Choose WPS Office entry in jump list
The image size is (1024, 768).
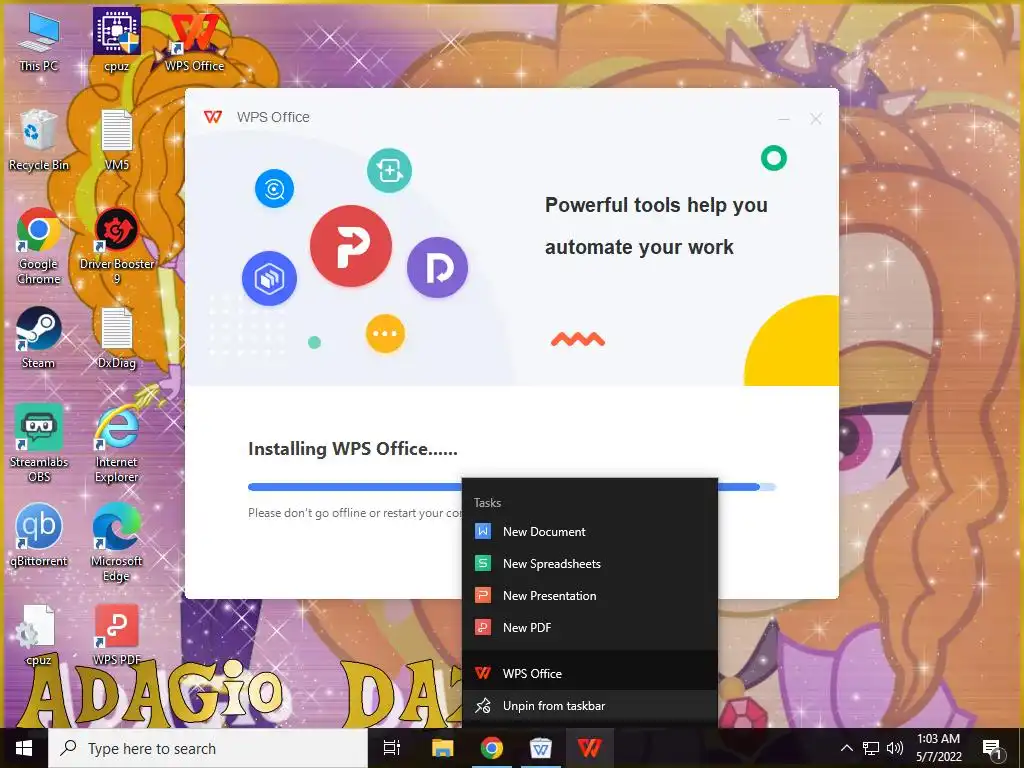[590, 673]
